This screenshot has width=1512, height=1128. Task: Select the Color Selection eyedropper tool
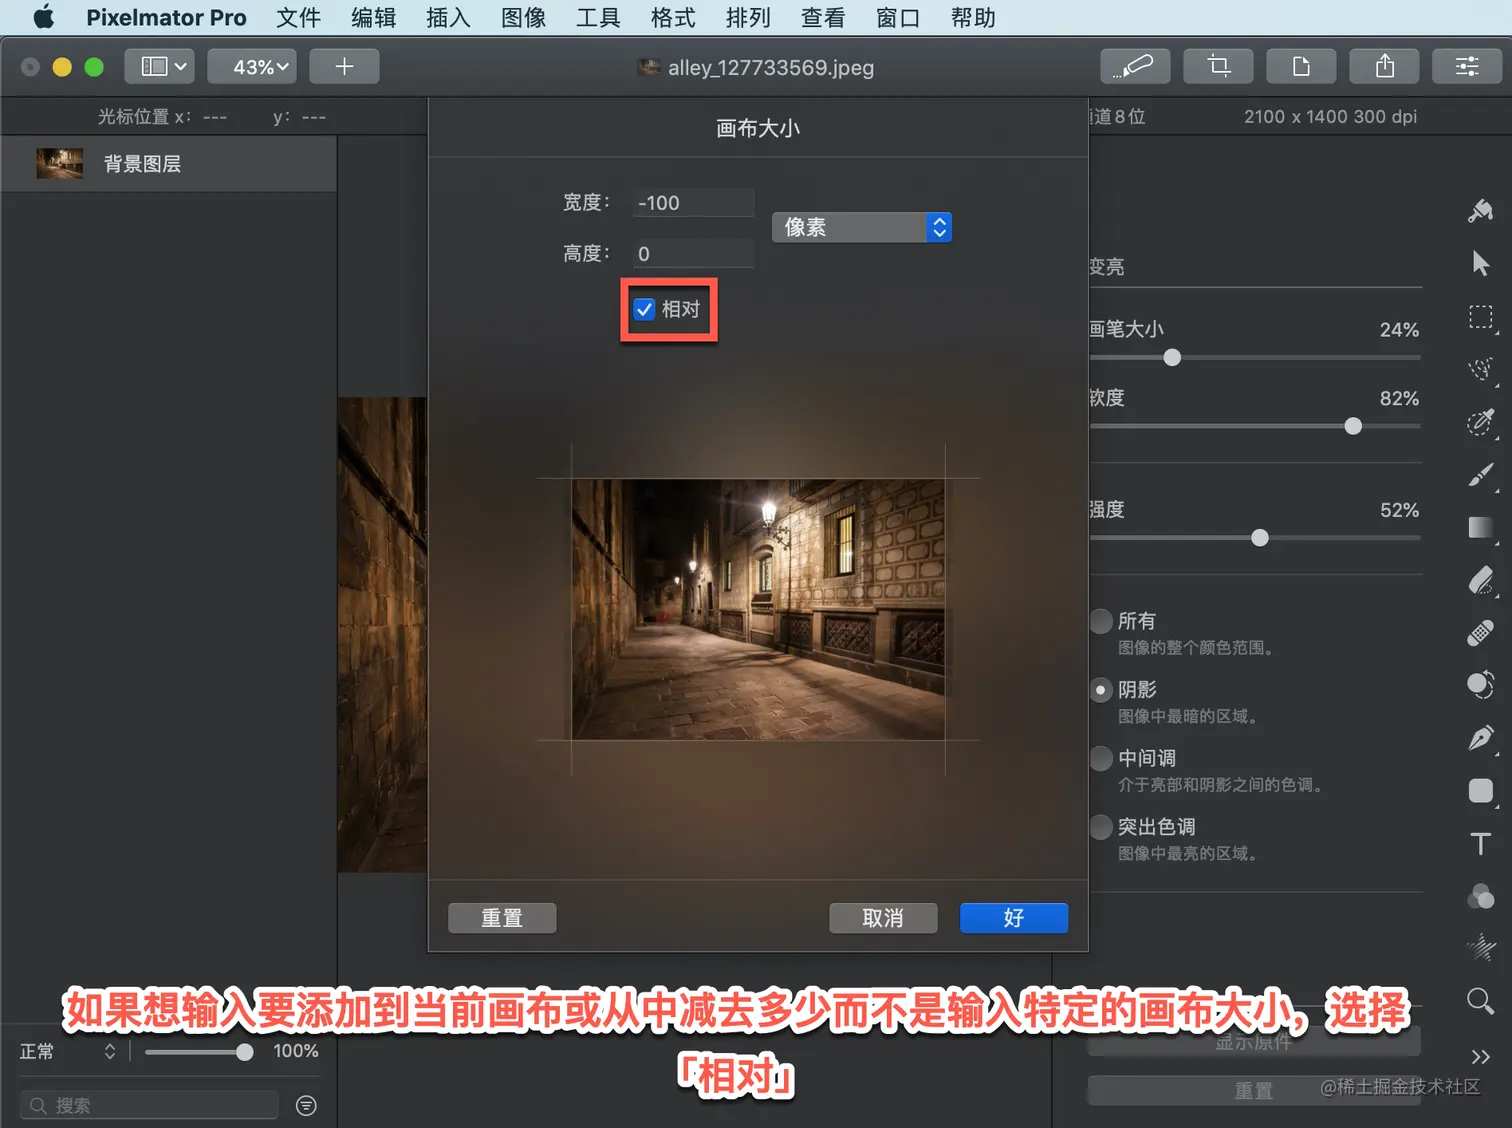pyautogui.click(x=1481, y=422)
